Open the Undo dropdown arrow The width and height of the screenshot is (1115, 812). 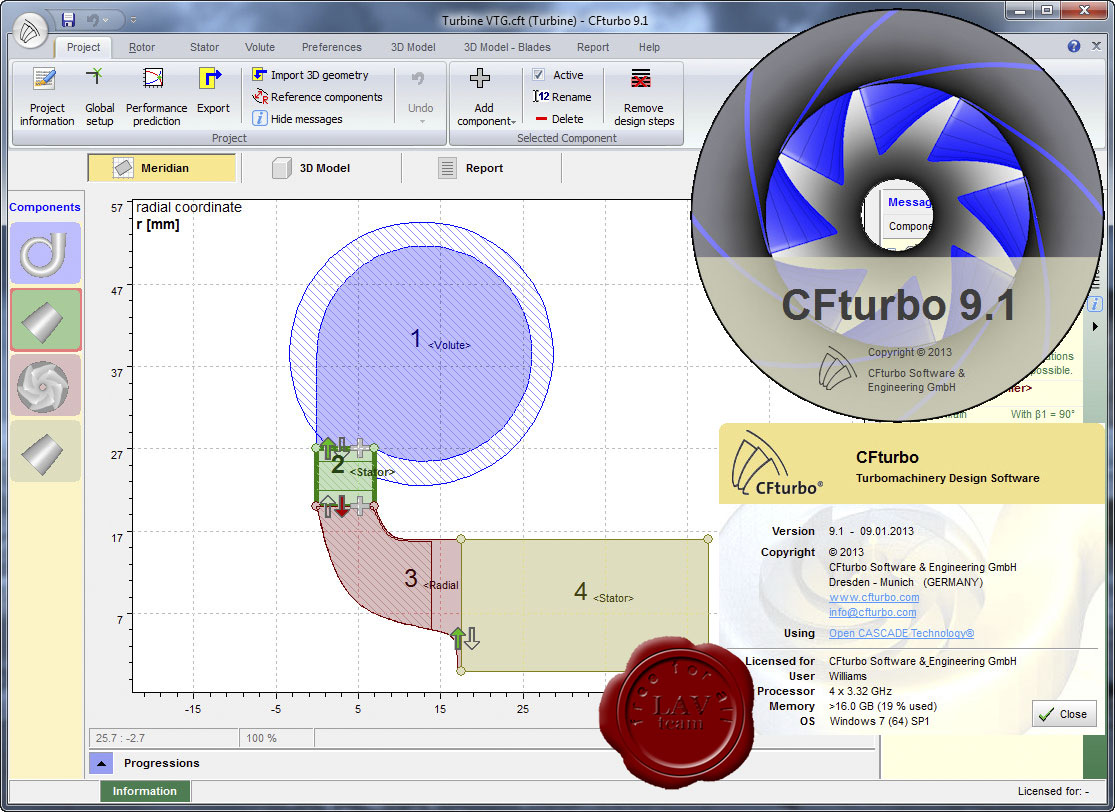tap(420, 122)
